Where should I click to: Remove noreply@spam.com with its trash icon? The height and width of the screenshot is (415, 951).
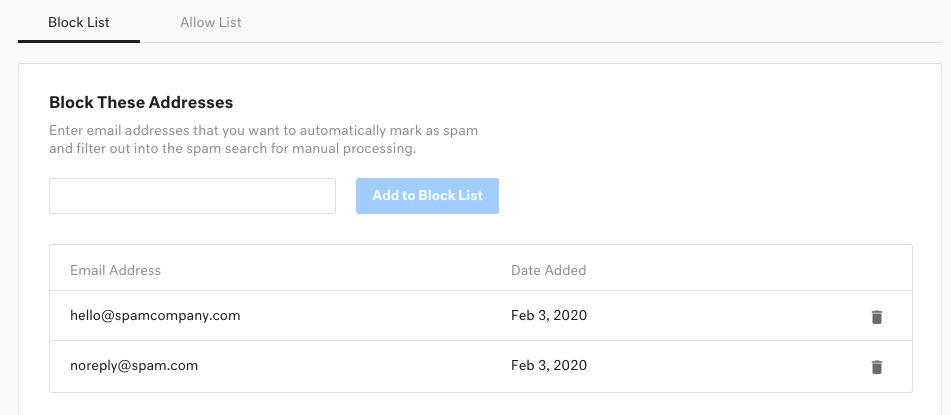pyautogui.click(x=877, y=367)
